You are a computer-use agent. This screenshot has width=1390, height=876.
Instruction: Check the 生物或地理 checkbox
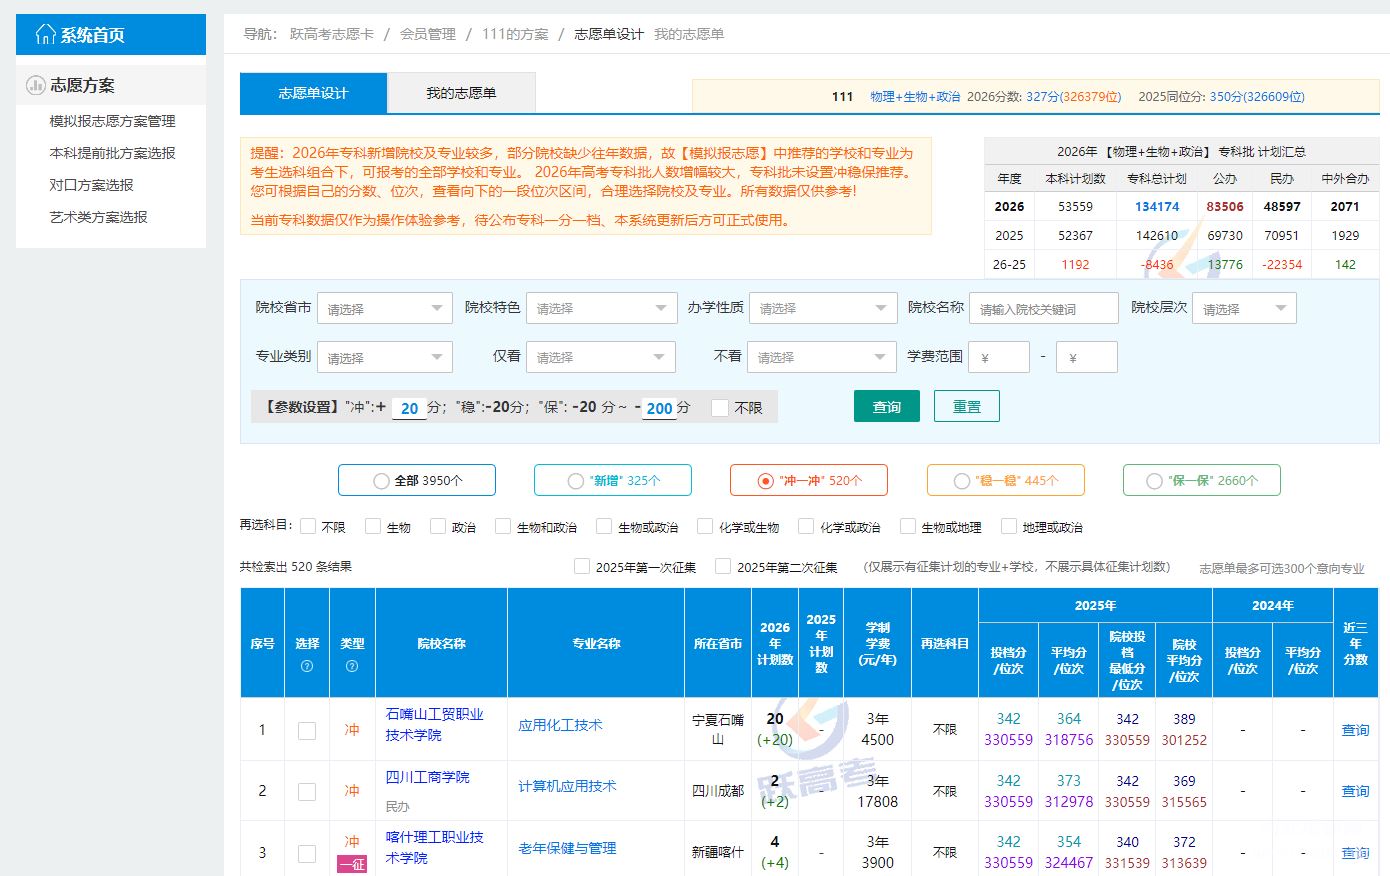pyautogui.click(x=908, y=526)
